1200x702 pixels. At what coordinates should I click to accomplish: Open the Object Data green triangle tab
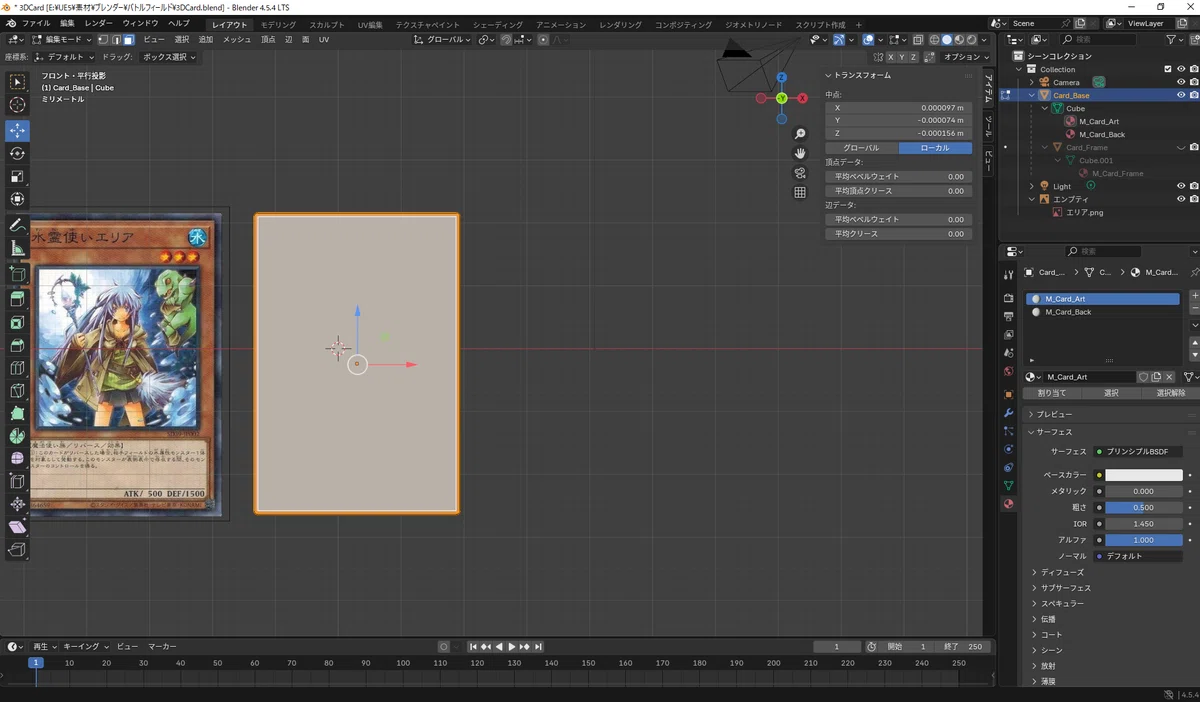pos(1008,486)
